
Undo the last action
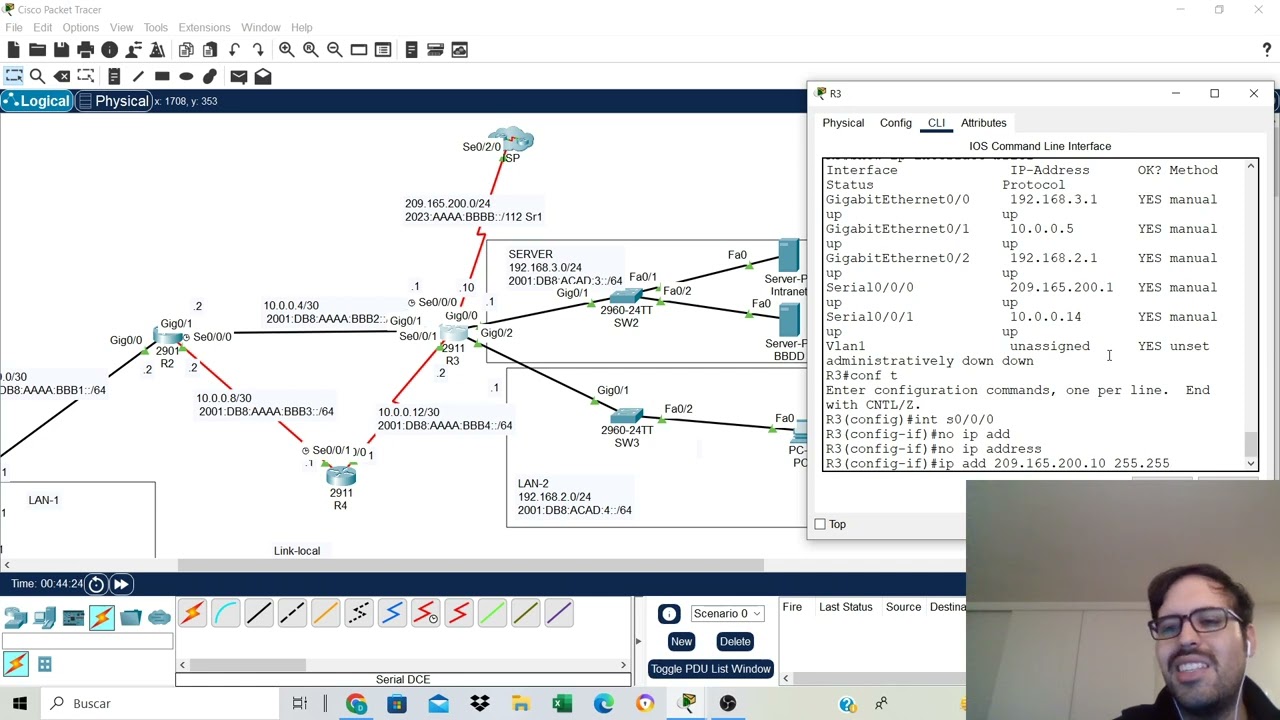[x=234, y=50]
